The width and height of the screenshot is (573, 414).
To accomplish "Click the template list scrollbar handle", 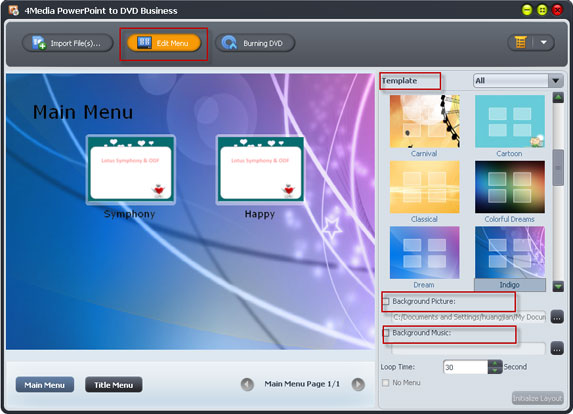I will (x=558, y=168).
